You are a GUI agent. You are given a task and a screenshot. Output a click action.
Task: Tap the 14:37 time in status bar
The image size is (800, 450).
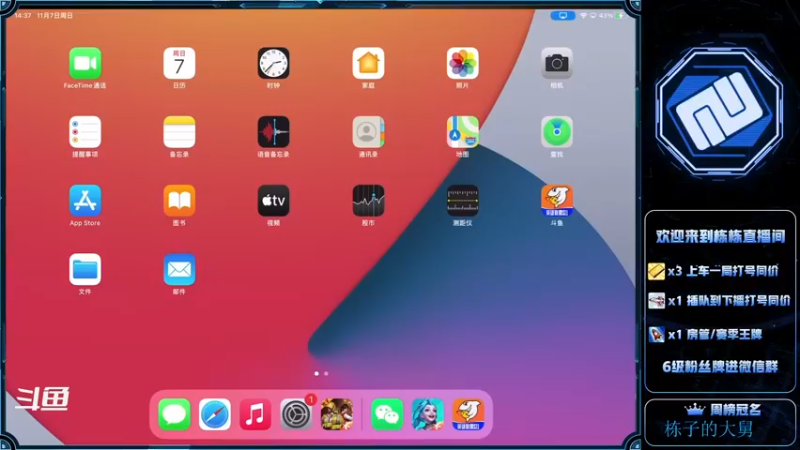click(23, 16)
